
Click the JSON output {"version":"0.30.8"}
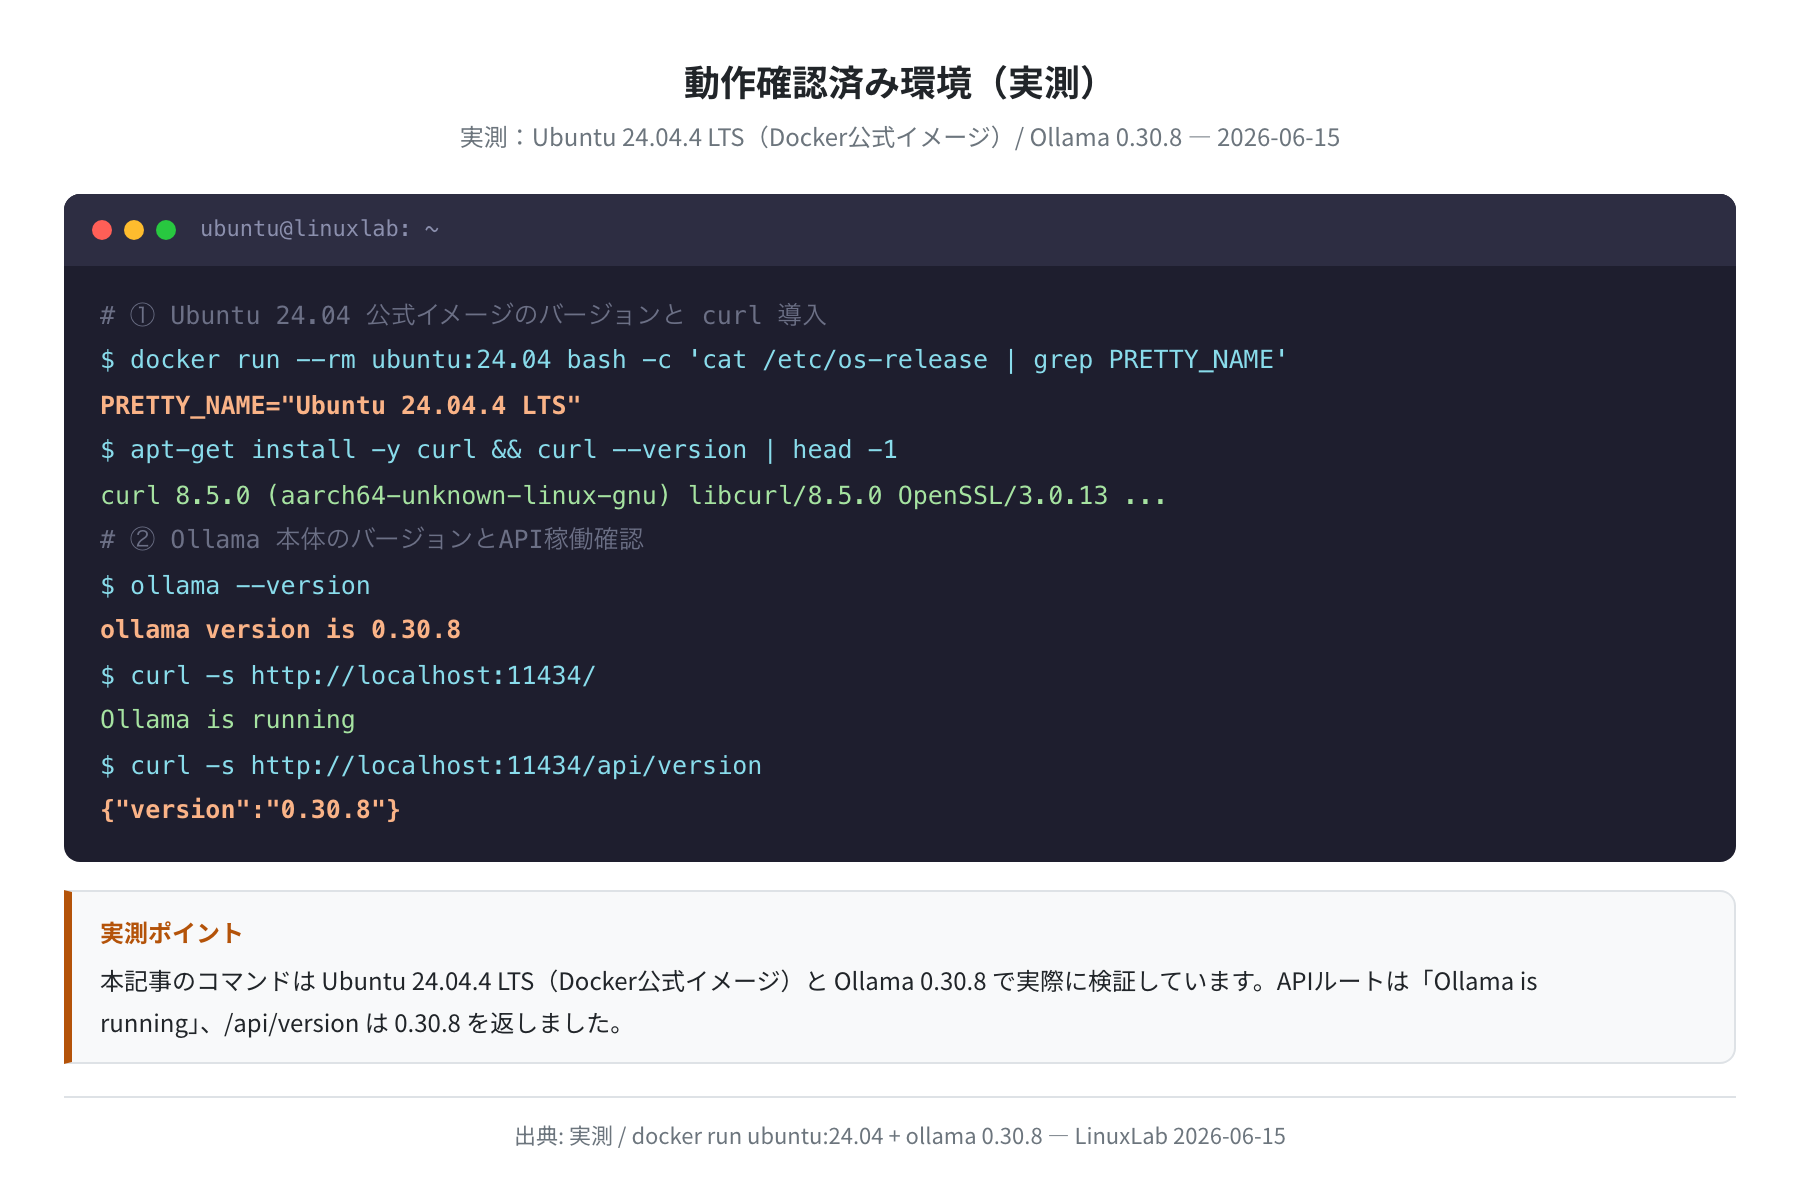click(x=250, y=810)
